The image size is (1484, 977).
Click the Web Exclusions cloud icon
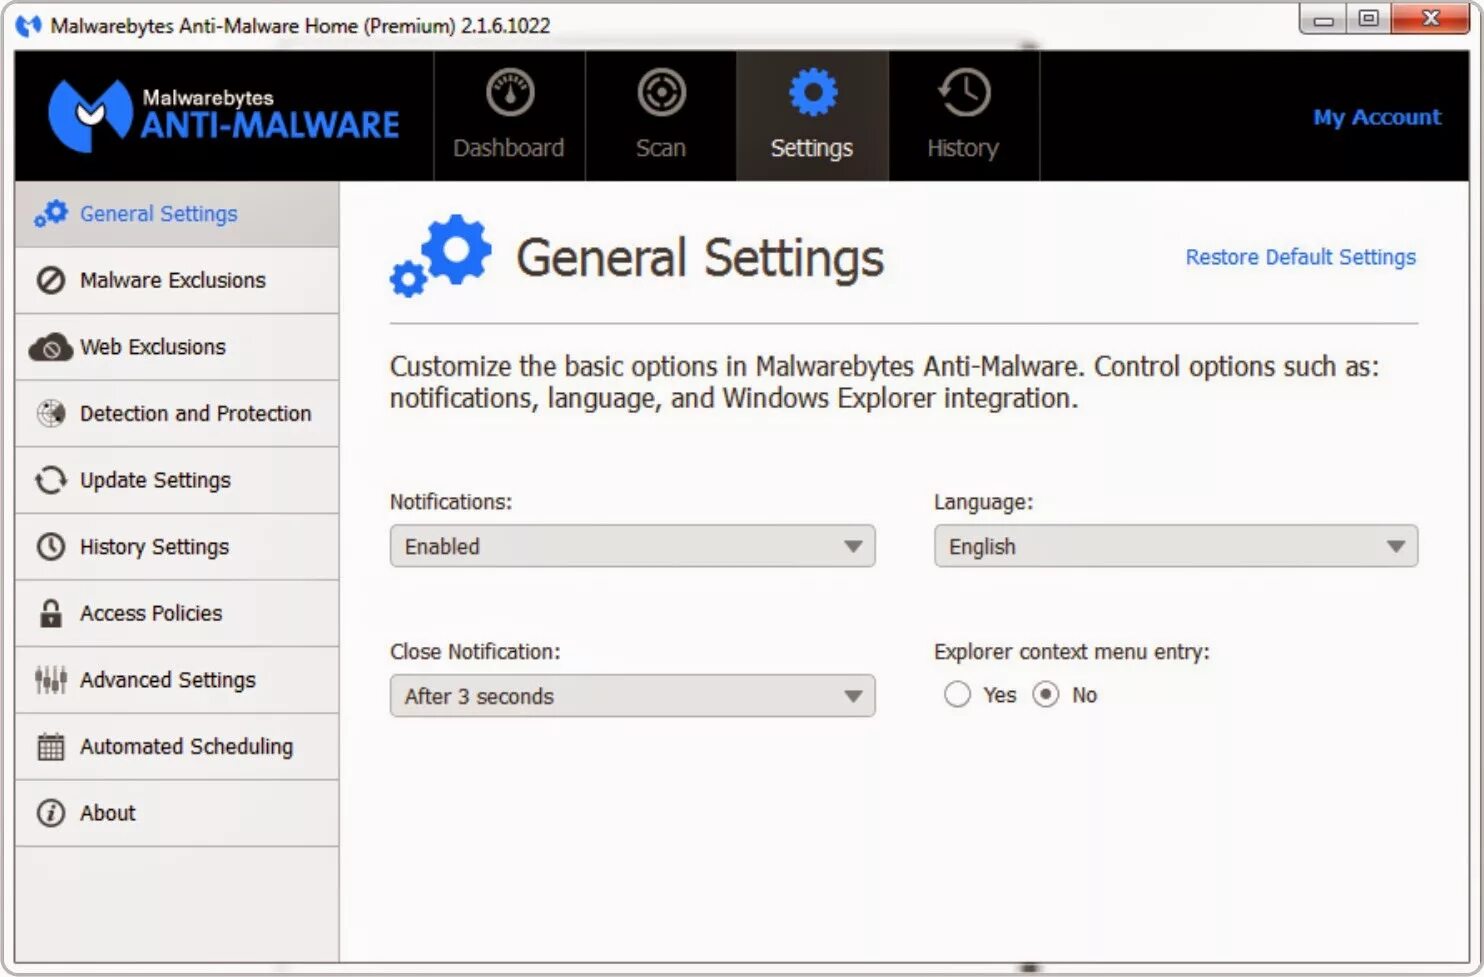coord(51,347)
